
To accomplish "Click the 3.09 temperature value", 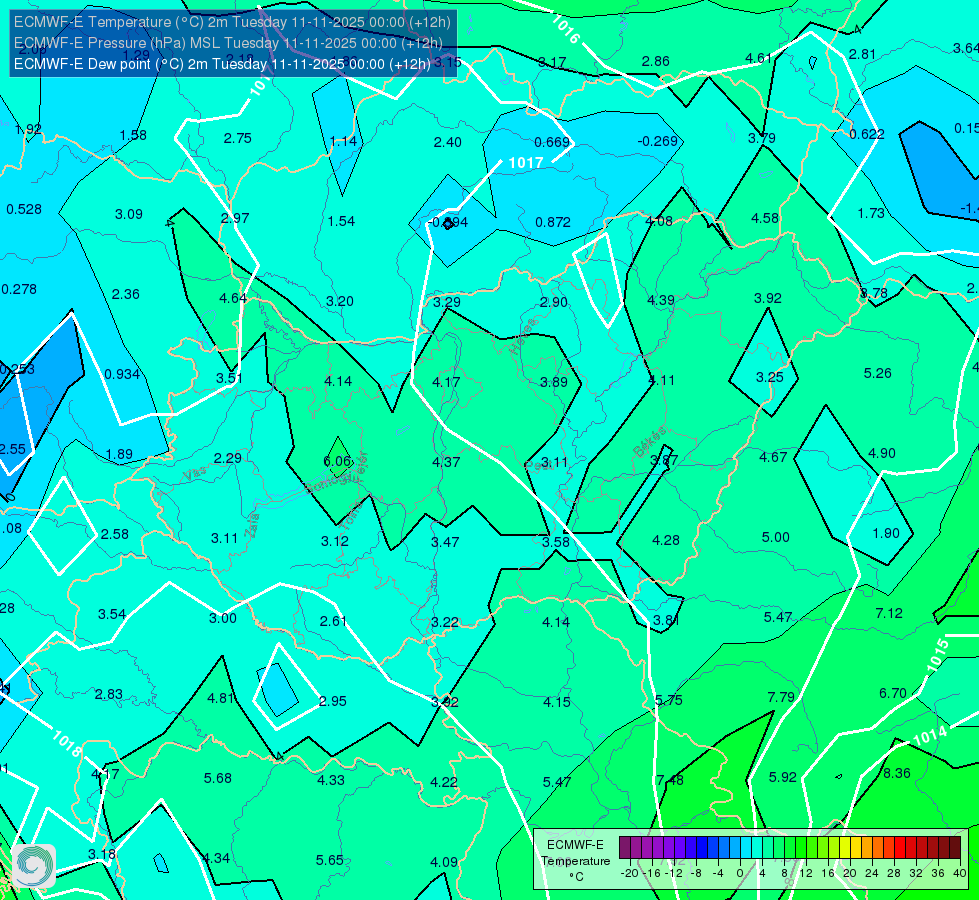I will click(x=129, y=214).
